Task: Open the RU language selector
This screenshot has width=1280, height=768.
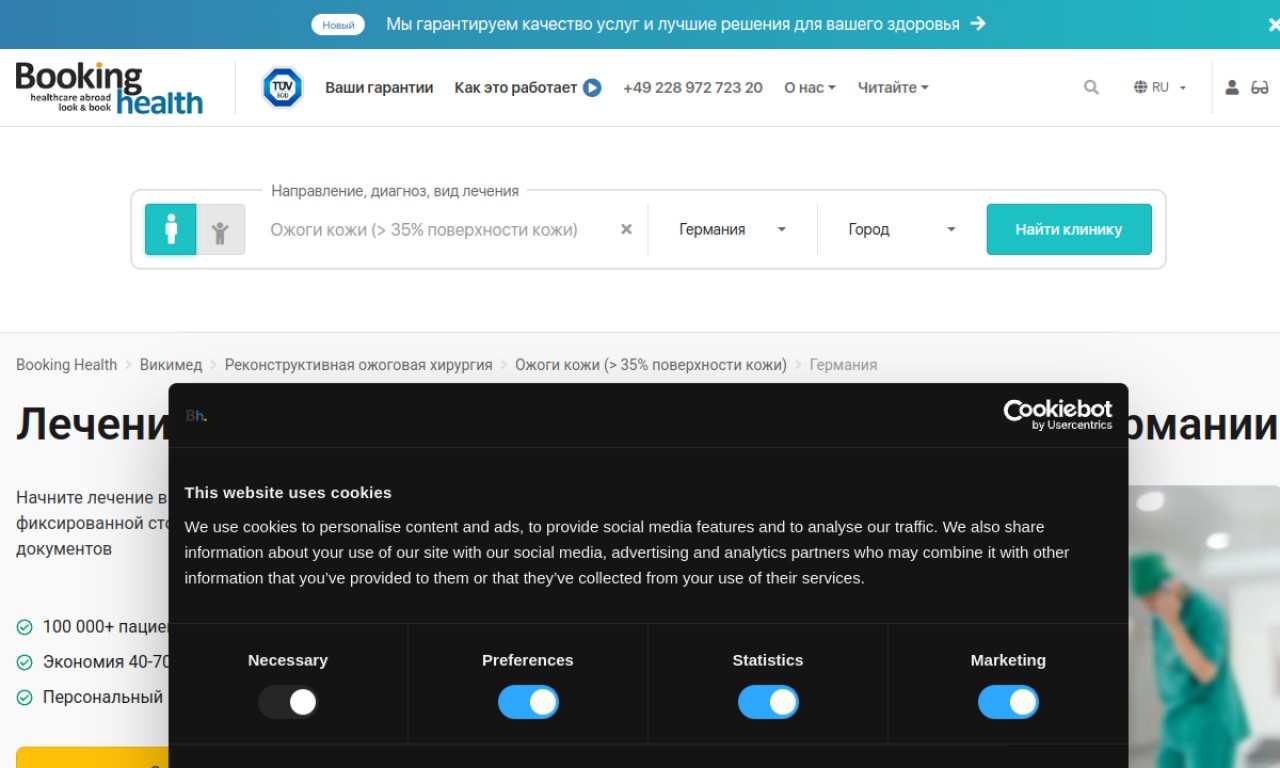Action: tap(1160, 88)
